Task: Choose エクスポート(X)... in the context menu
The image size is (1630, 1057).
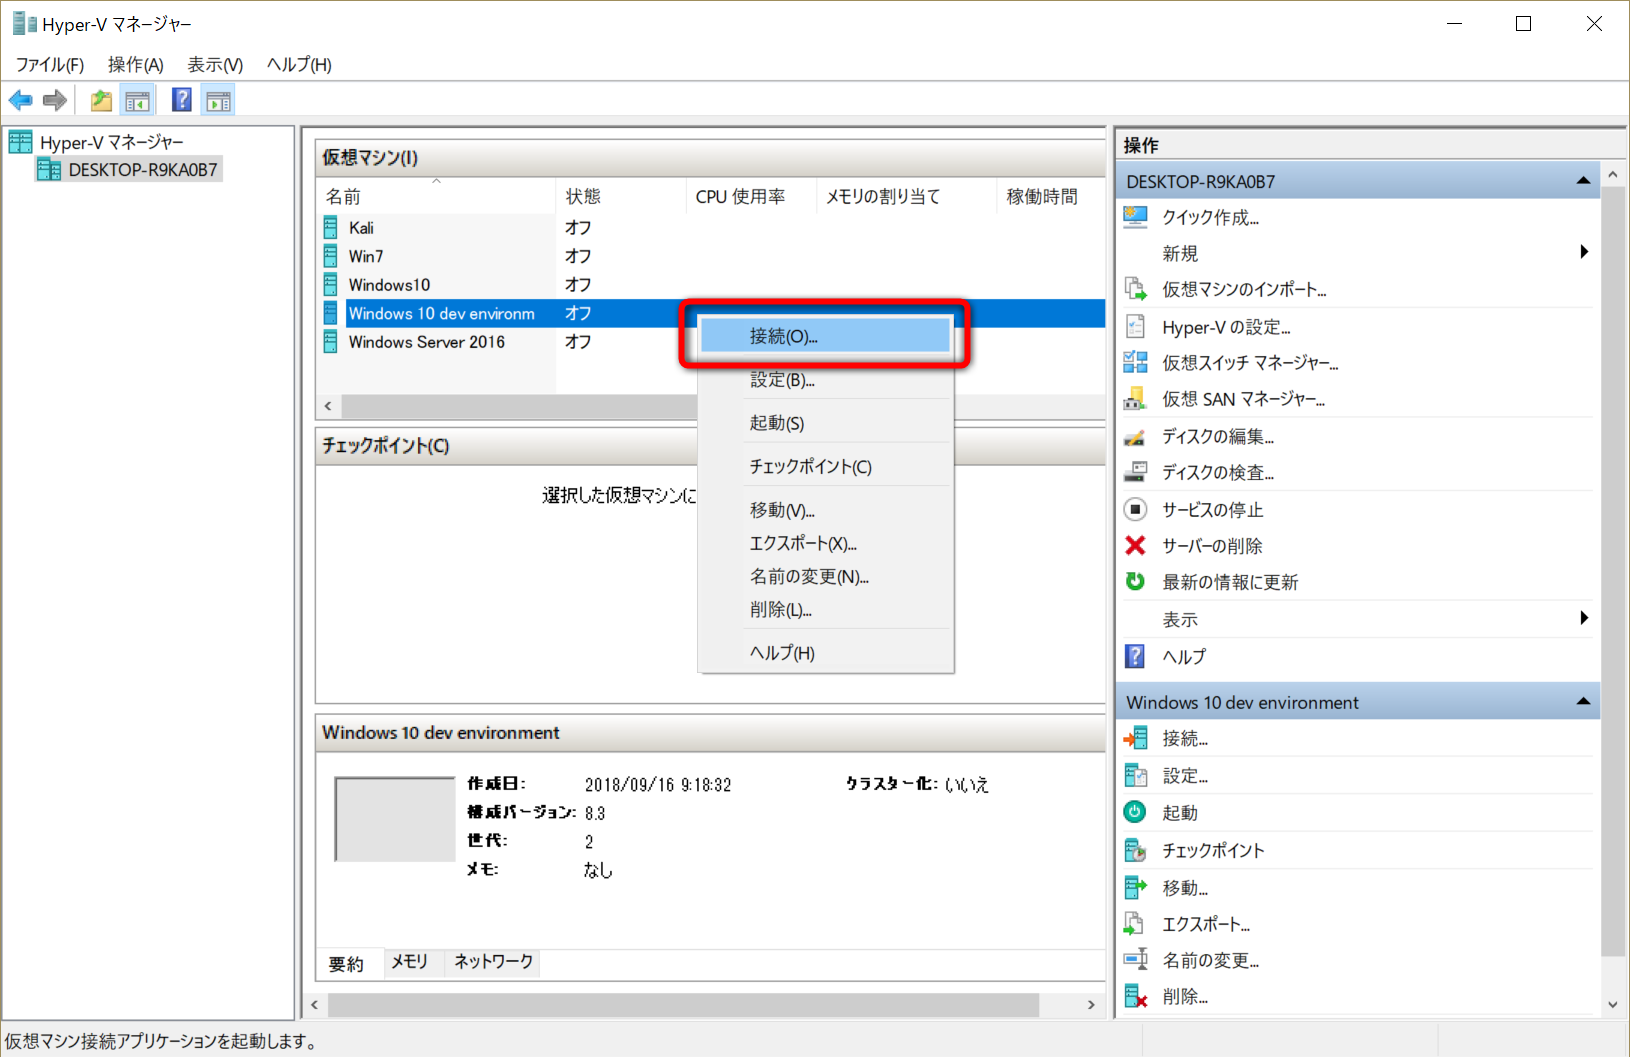Action: (x=825, y=543)
